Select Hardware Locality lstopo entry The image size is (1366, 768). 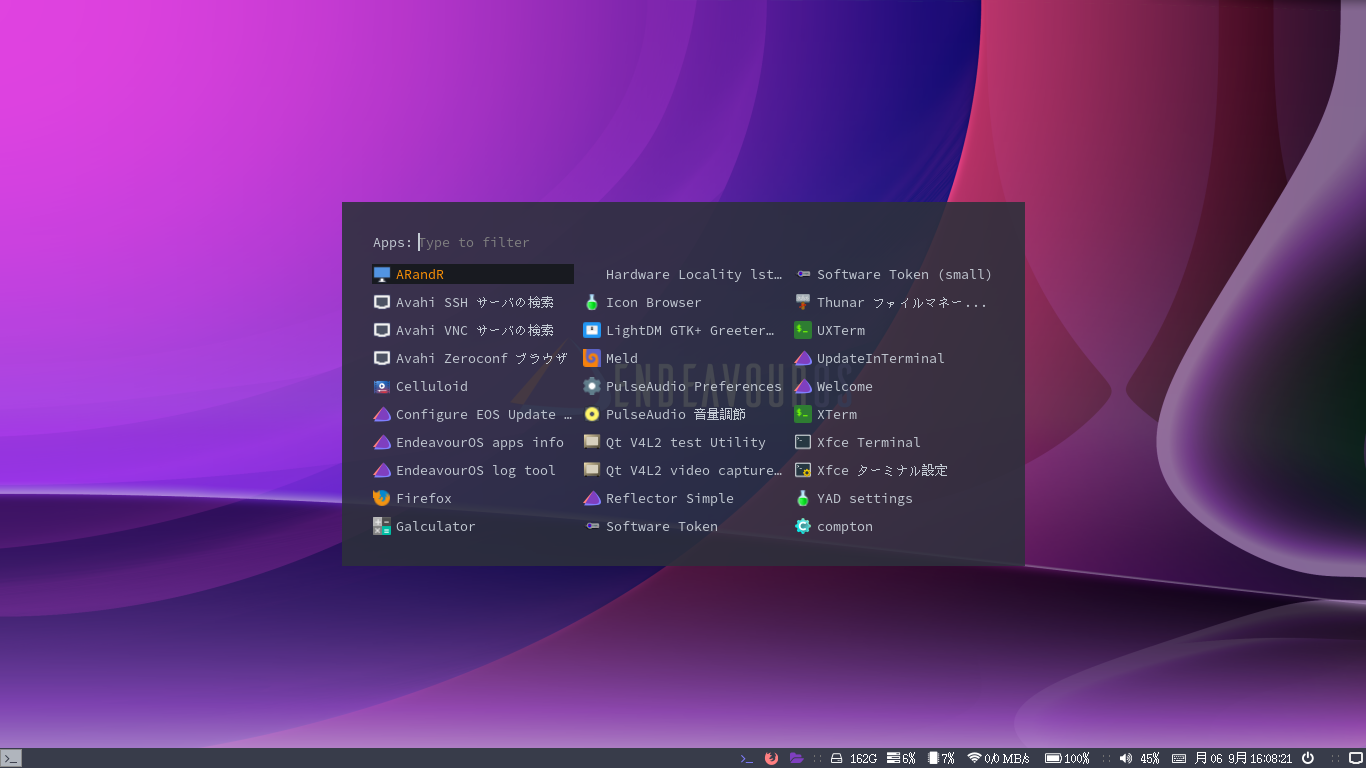click(x=684, y=274)
